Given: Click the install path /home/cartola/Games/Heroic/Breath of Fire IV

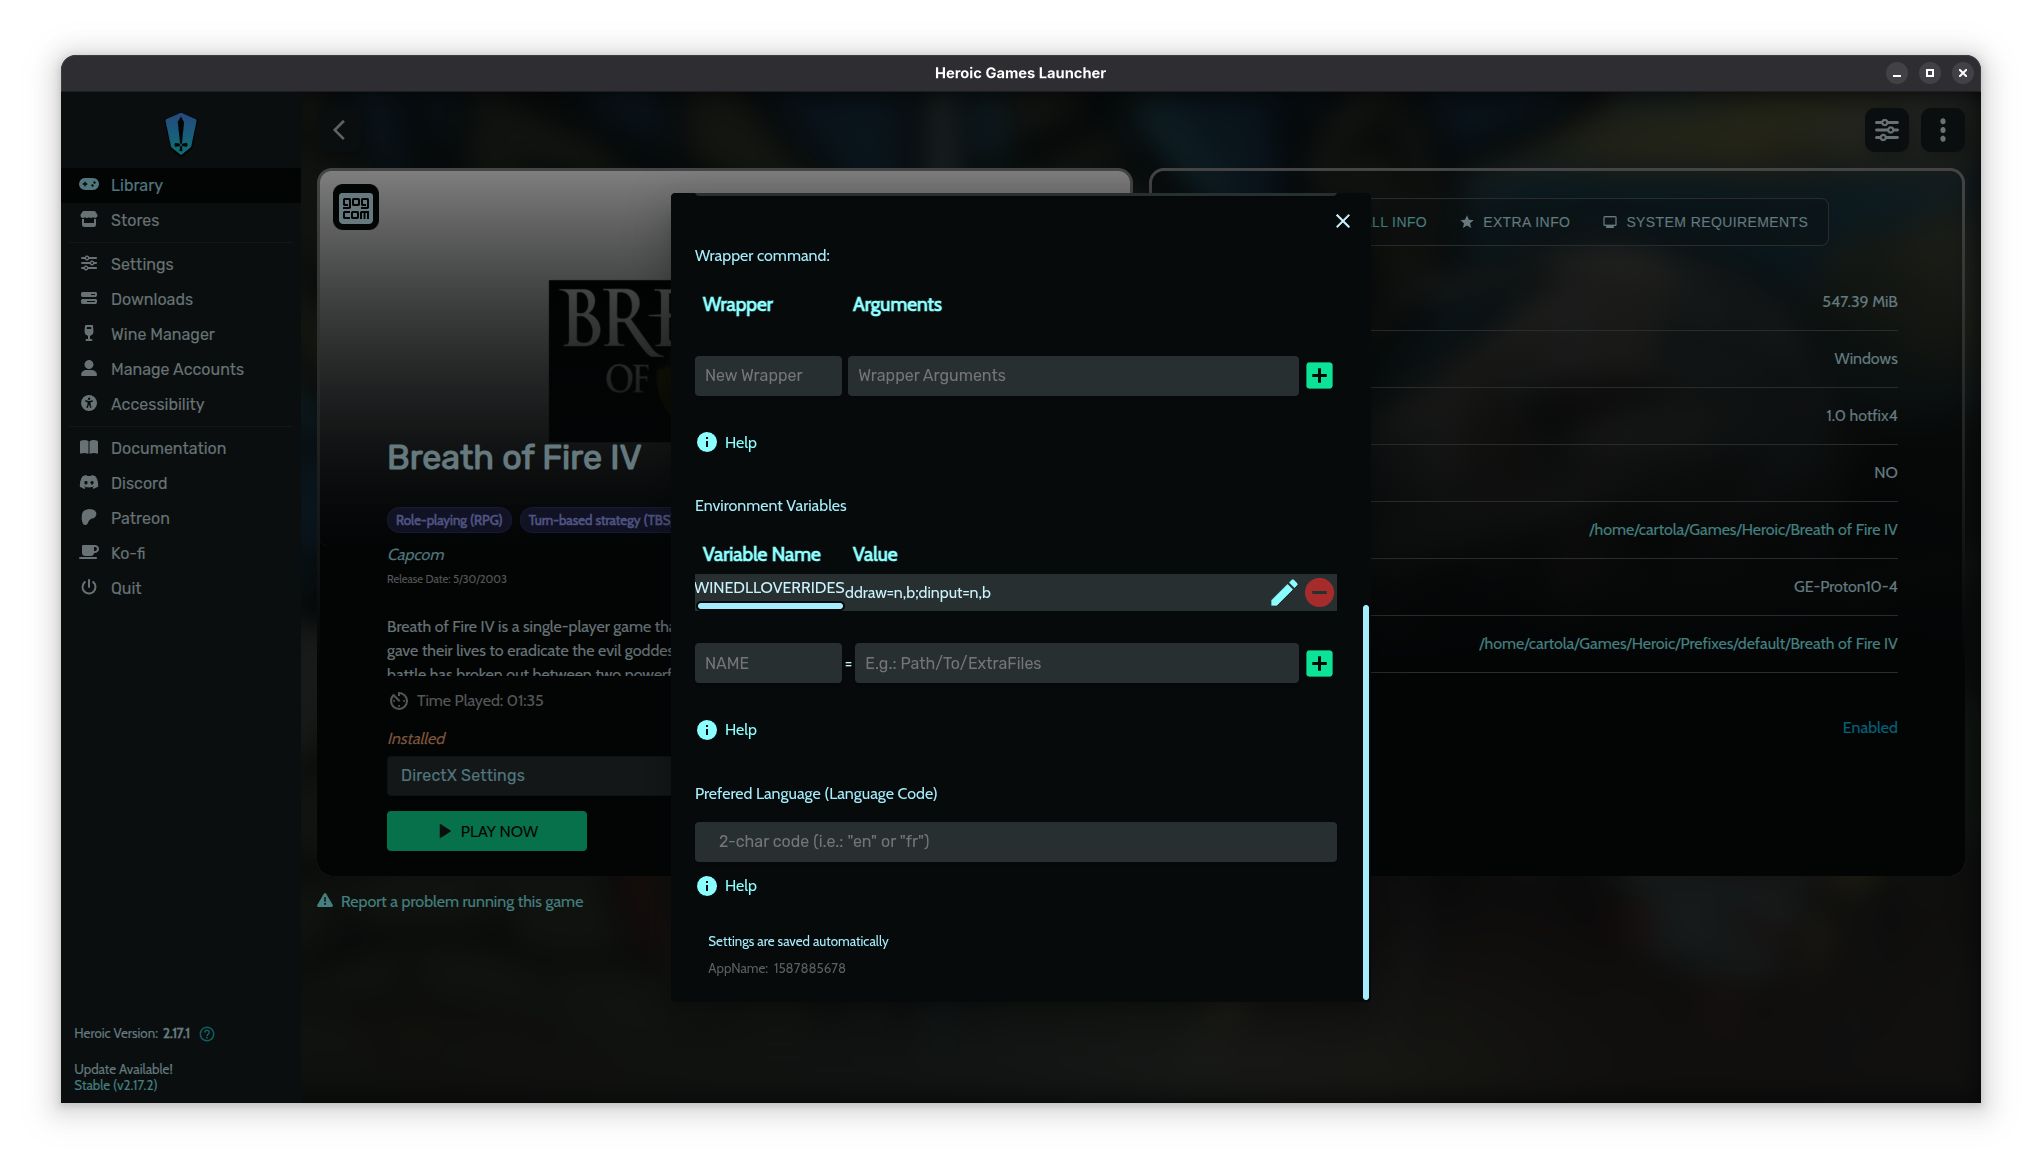Looking at the screenshot, I should [1743, 530].
